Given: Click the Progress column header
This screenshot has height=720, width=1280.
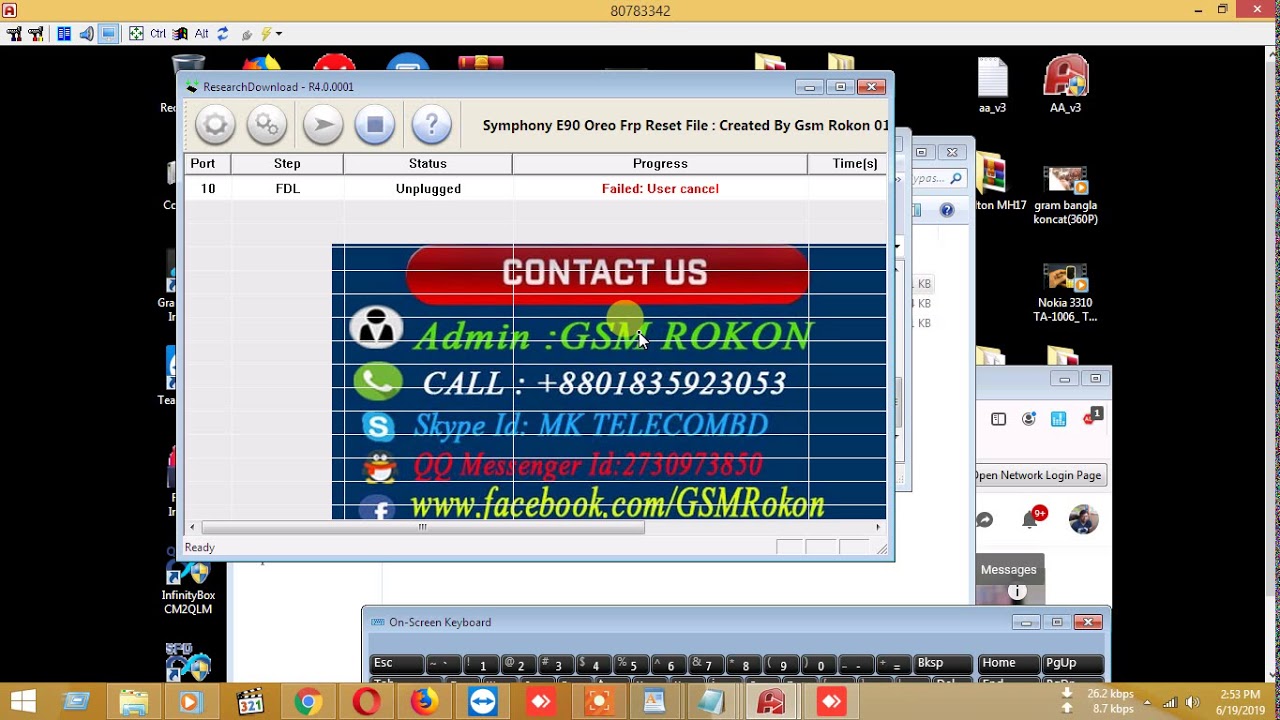Looking at the screenshot, I should point(660,163).
